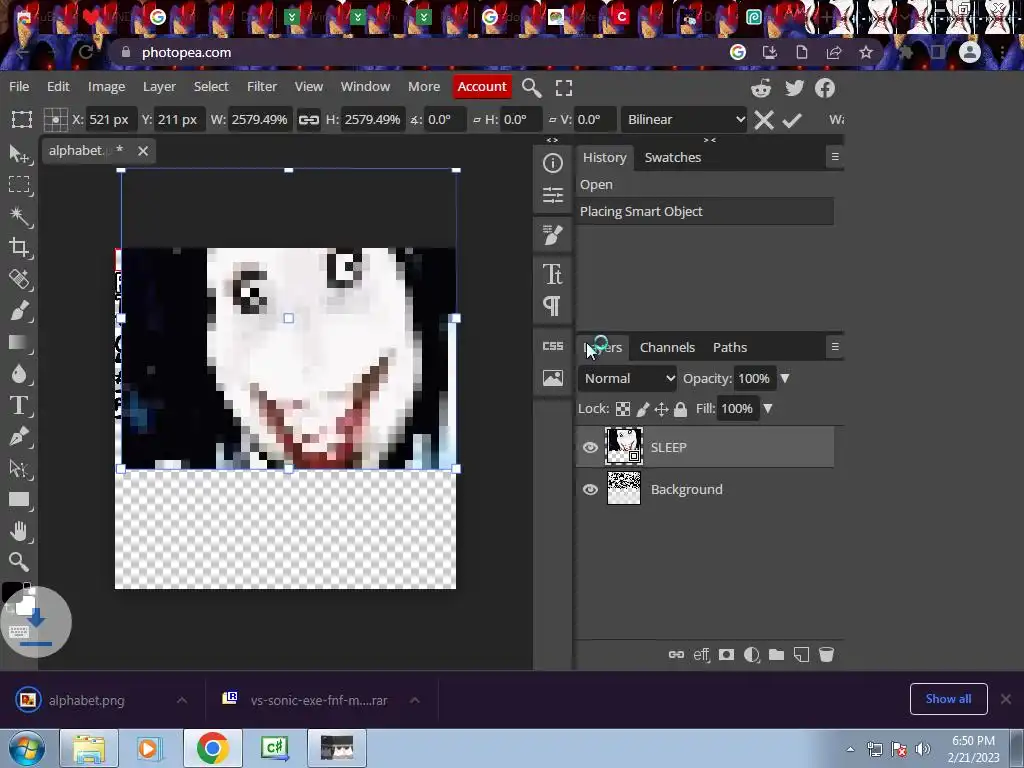Screen dimensions: 1024x768
Task: Select the Brush tool
Action: (x=19, y=310)
